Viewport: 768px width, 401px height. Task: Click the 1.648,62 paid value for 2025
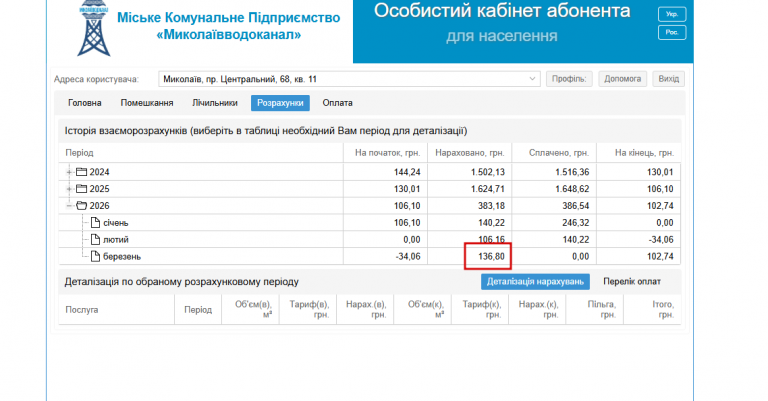(x=572, y=189)
